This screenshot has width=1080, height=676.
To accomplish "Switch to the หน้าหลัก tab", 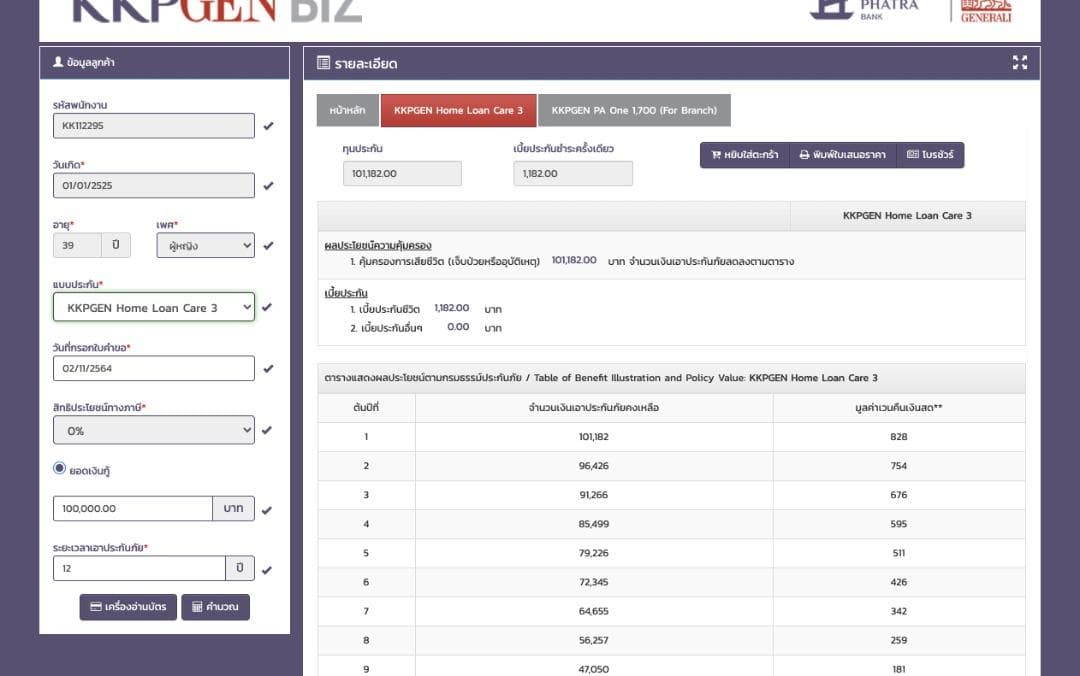I will point(347,111).
